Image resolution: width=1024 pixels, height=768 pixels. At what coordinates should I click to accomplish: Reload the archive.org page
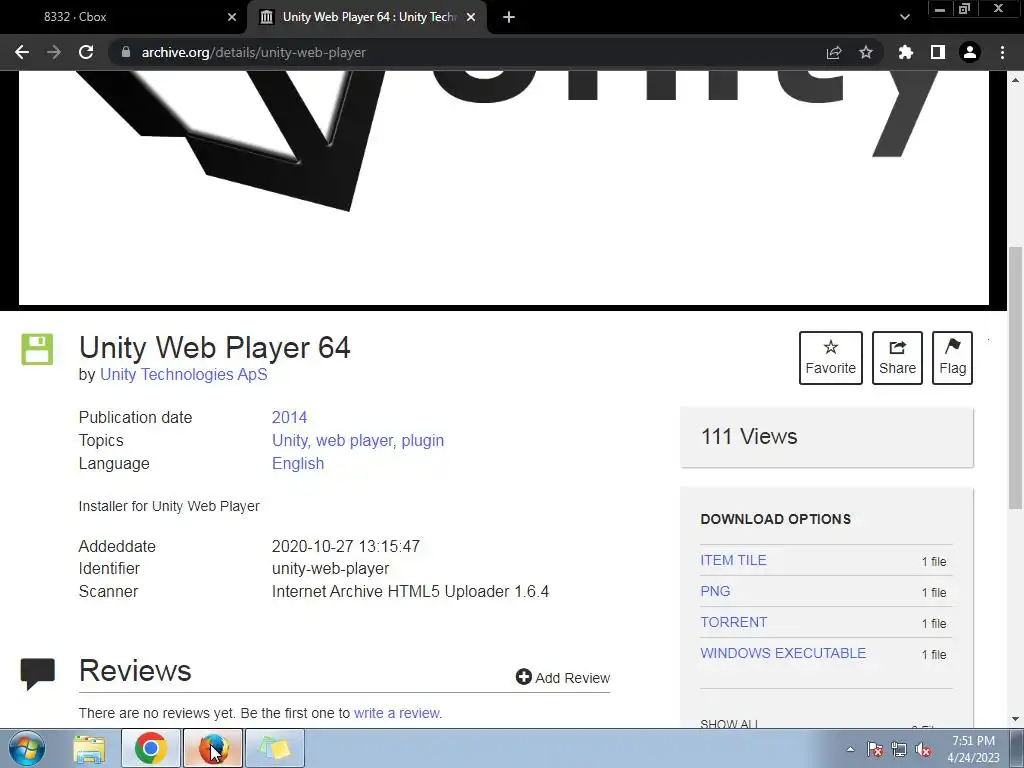[x=86, y=52]
